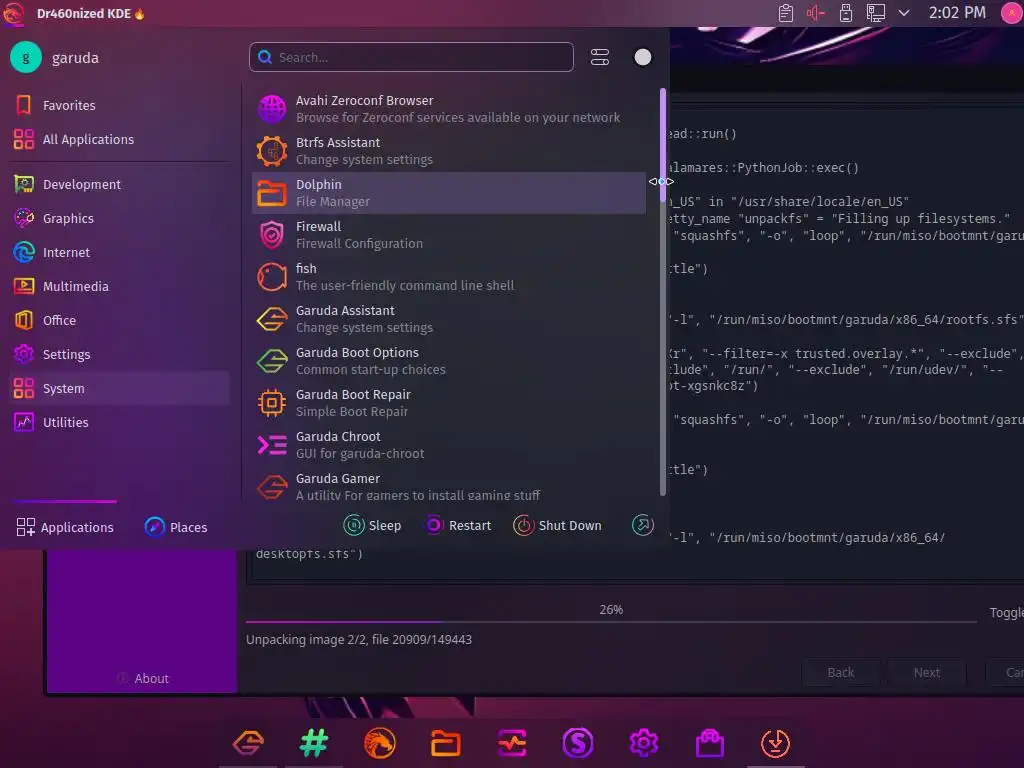The image size is (1024, 768).
Task: Focus the launcher Search field
Action: (x=411, y=57)
